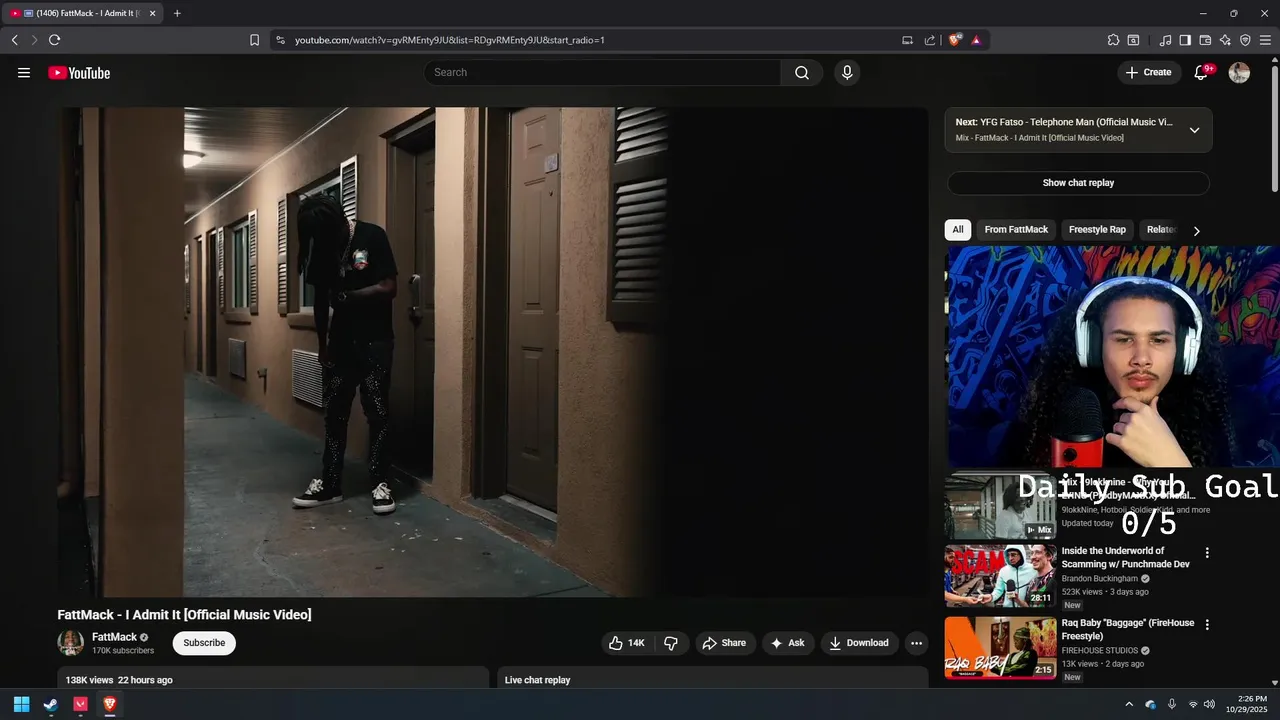Screen dimensions: 1280x720
Task: Click the Share button under video
Action: tap(725, 643)
